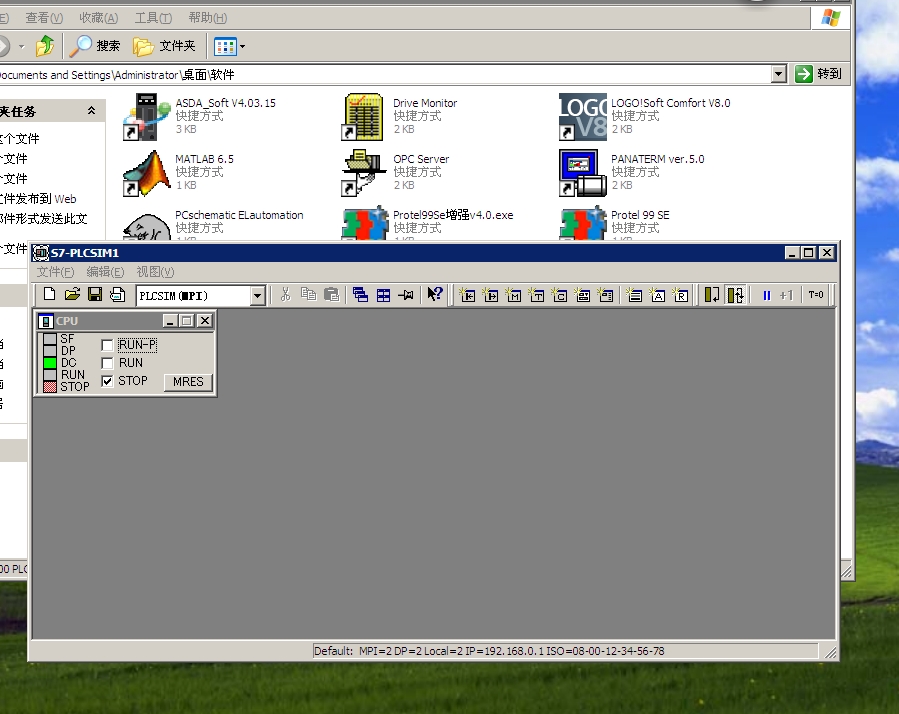Enable the RUN-P checkbox in CPU window
The width and height of the screenshot is (899, 714).
107,345
